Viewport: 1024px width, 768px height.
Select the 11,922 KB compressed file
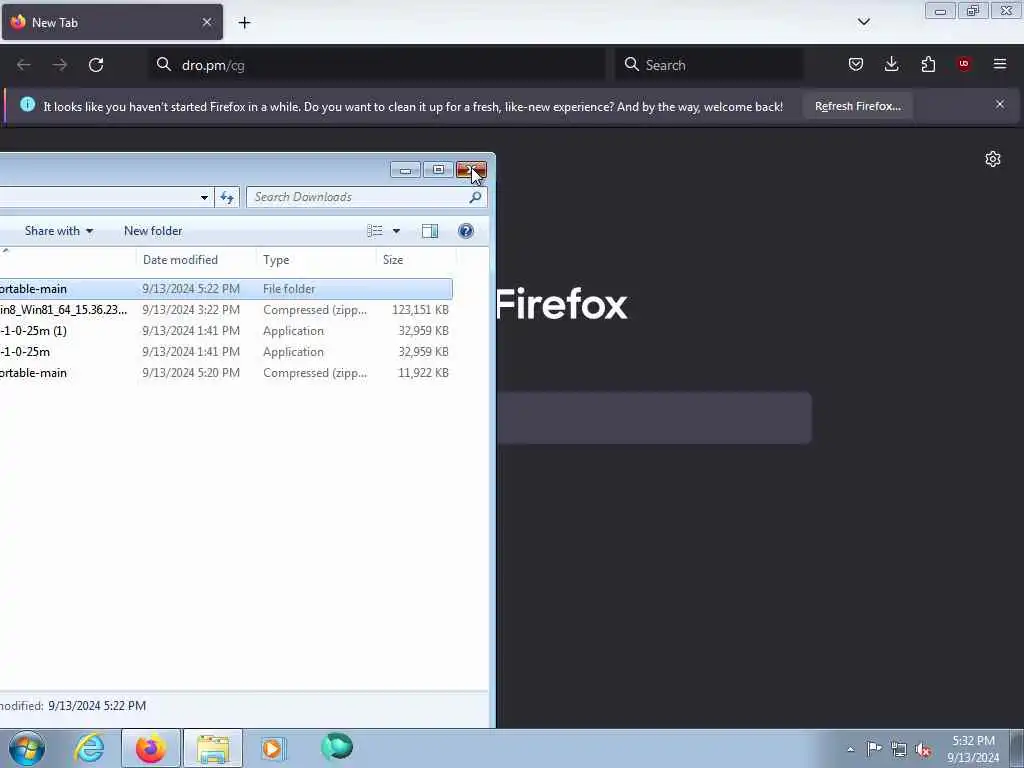(226, 373)
